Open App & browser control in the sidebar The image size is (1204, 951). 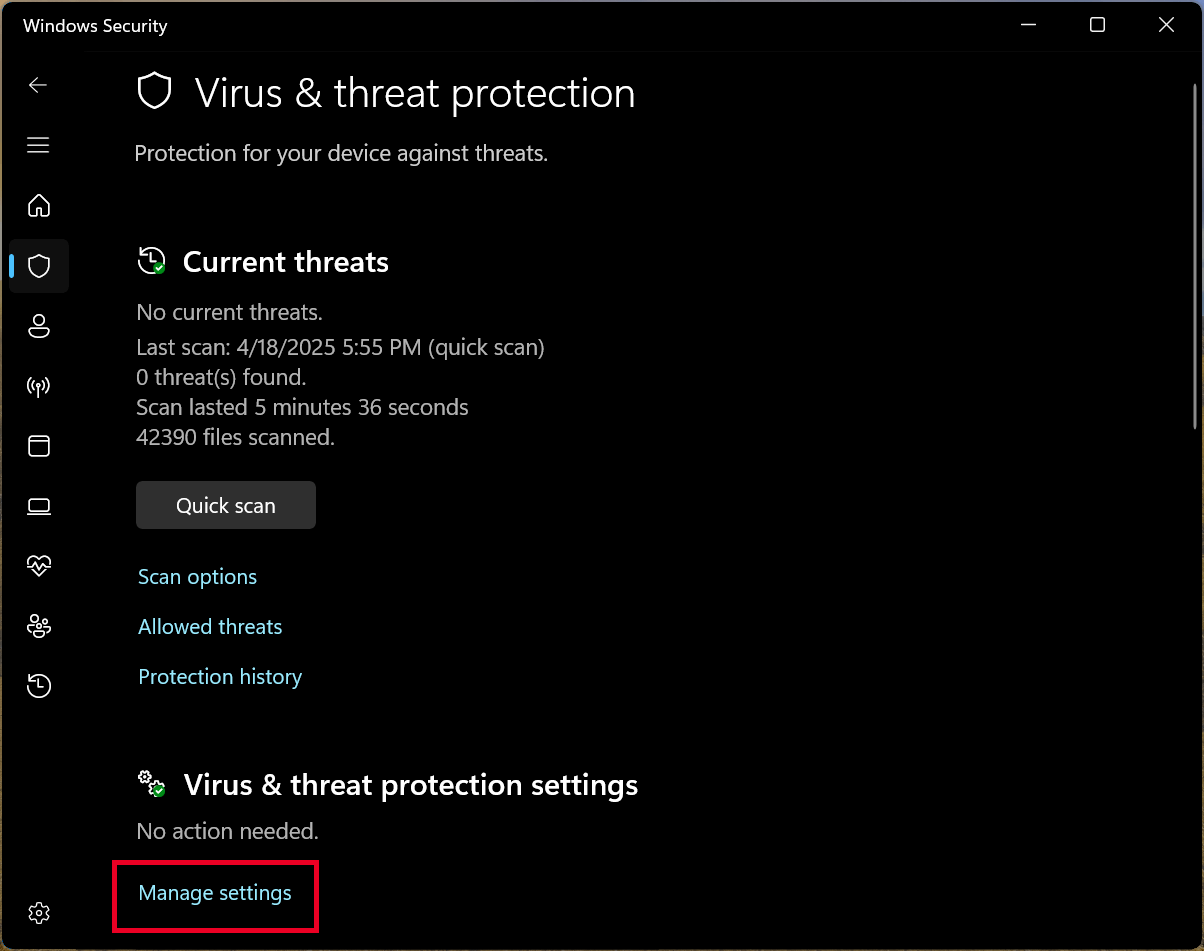coord(38,446)
